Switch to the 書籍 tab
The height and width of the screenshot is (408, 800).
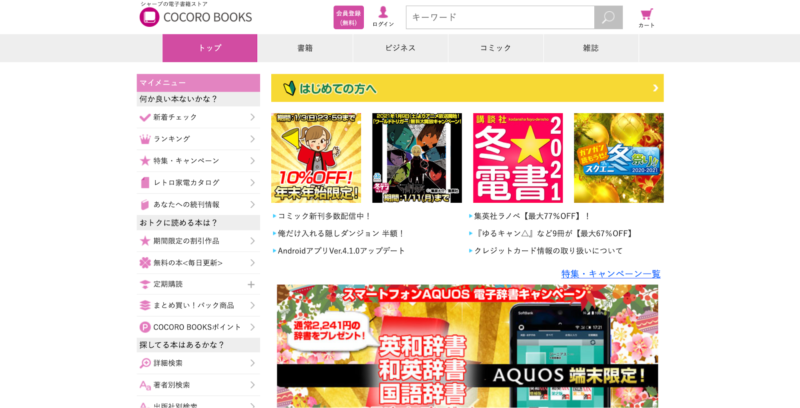pyautogui.click(x=305, y=48)
